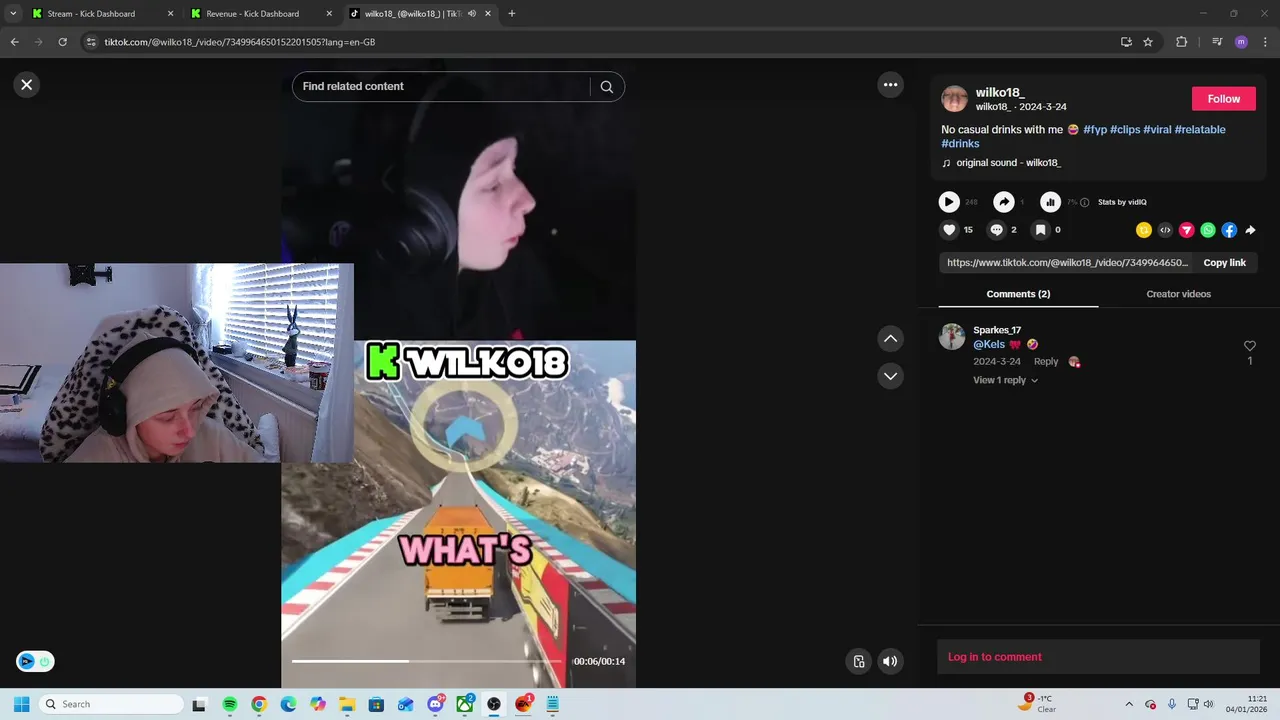Open the #viral hashtag

pyautogui.click(x=1157, y=129)
